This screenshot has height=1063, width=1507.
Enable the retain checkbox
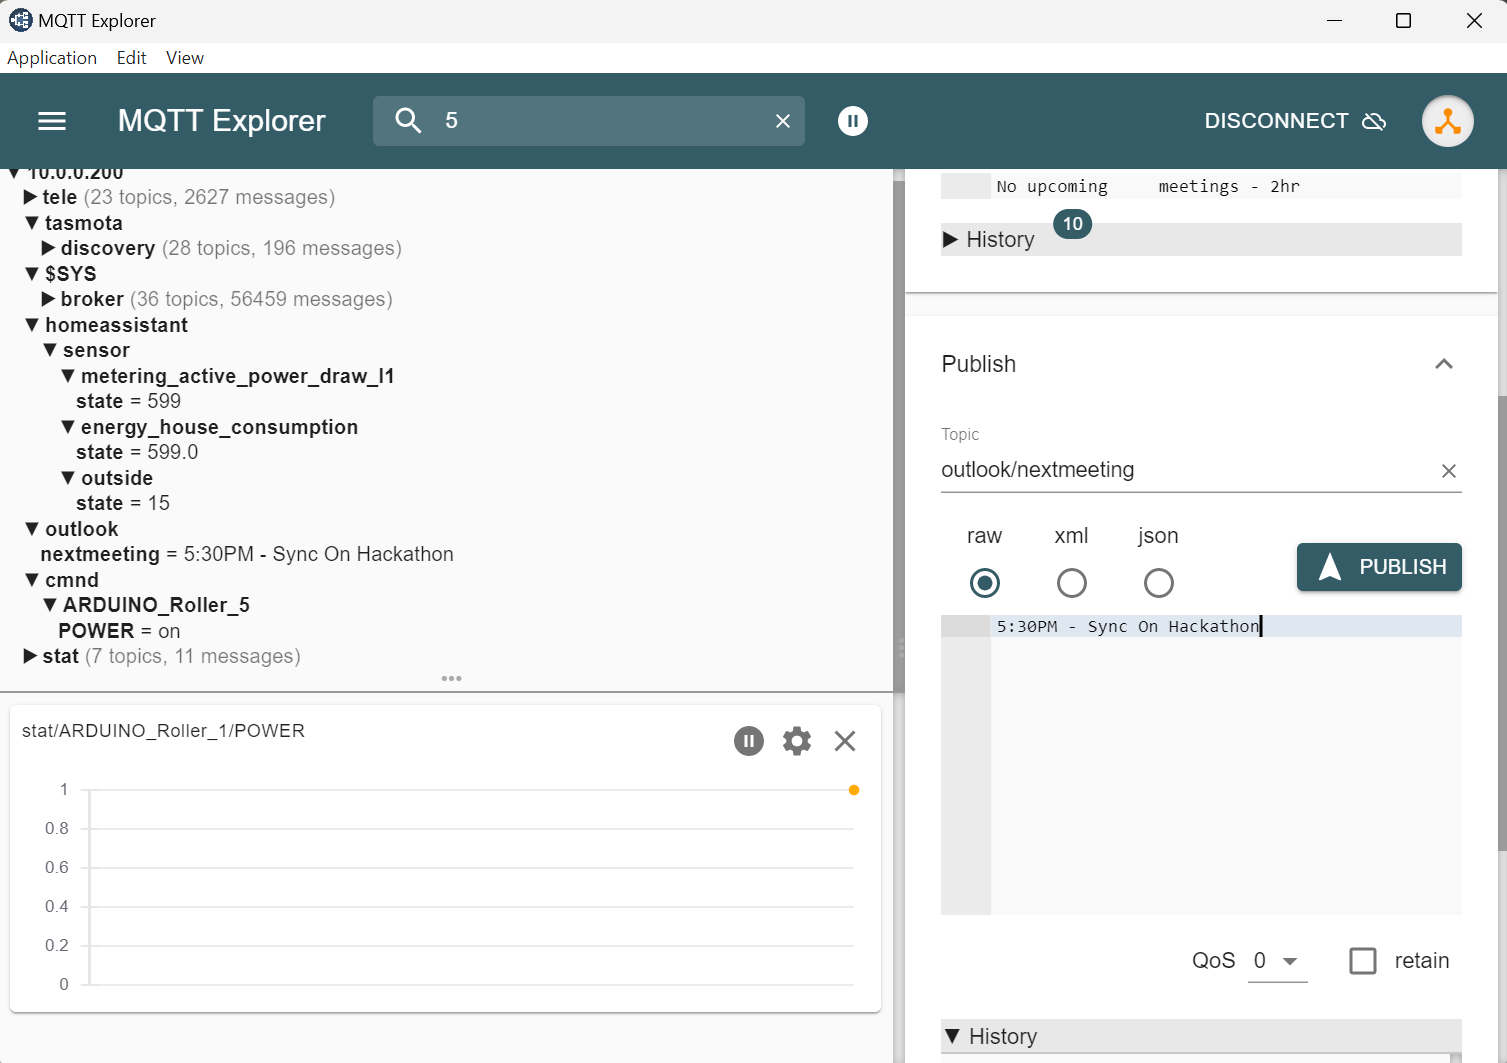tap(1363, 961)
